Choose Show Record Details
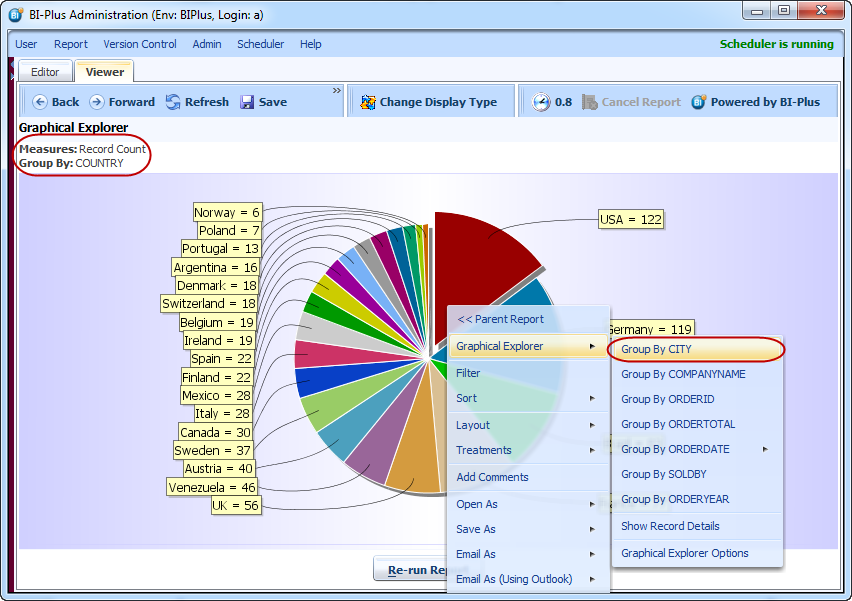The height and width of the screenshot is (601, 852). [x=670, y=526]
